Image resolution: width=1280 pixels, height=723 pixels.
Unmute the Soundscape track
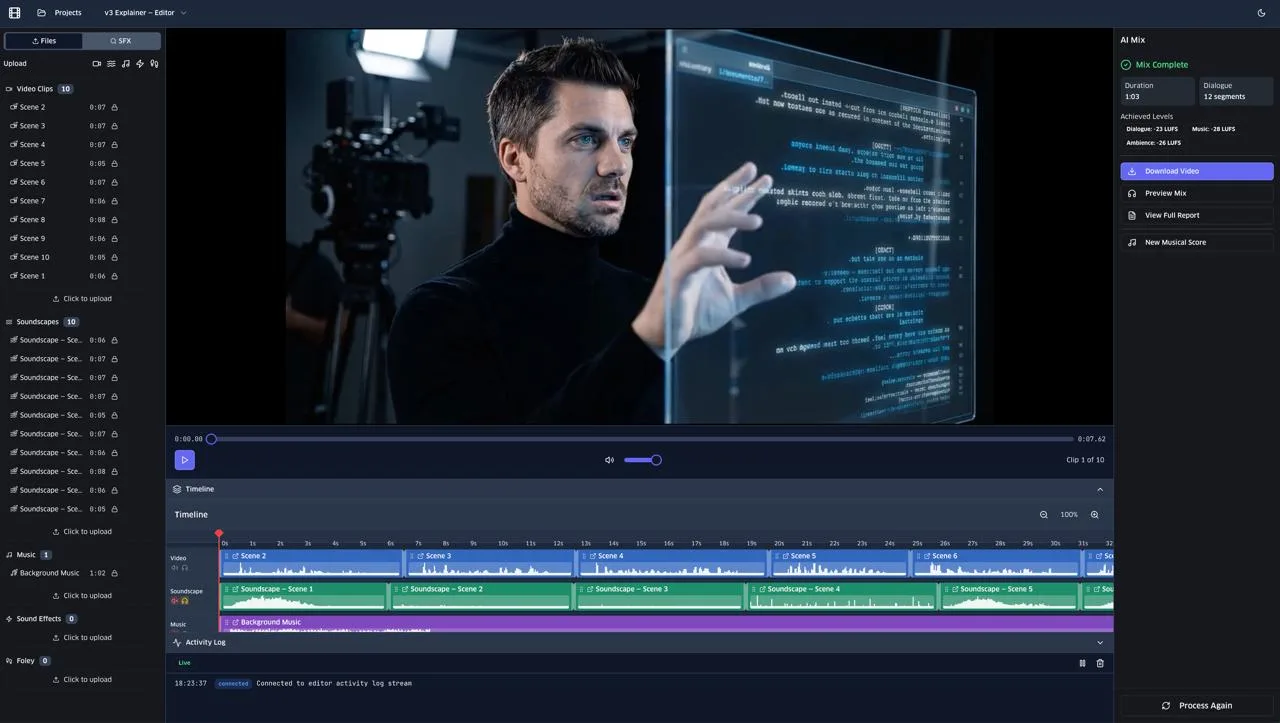175,601
